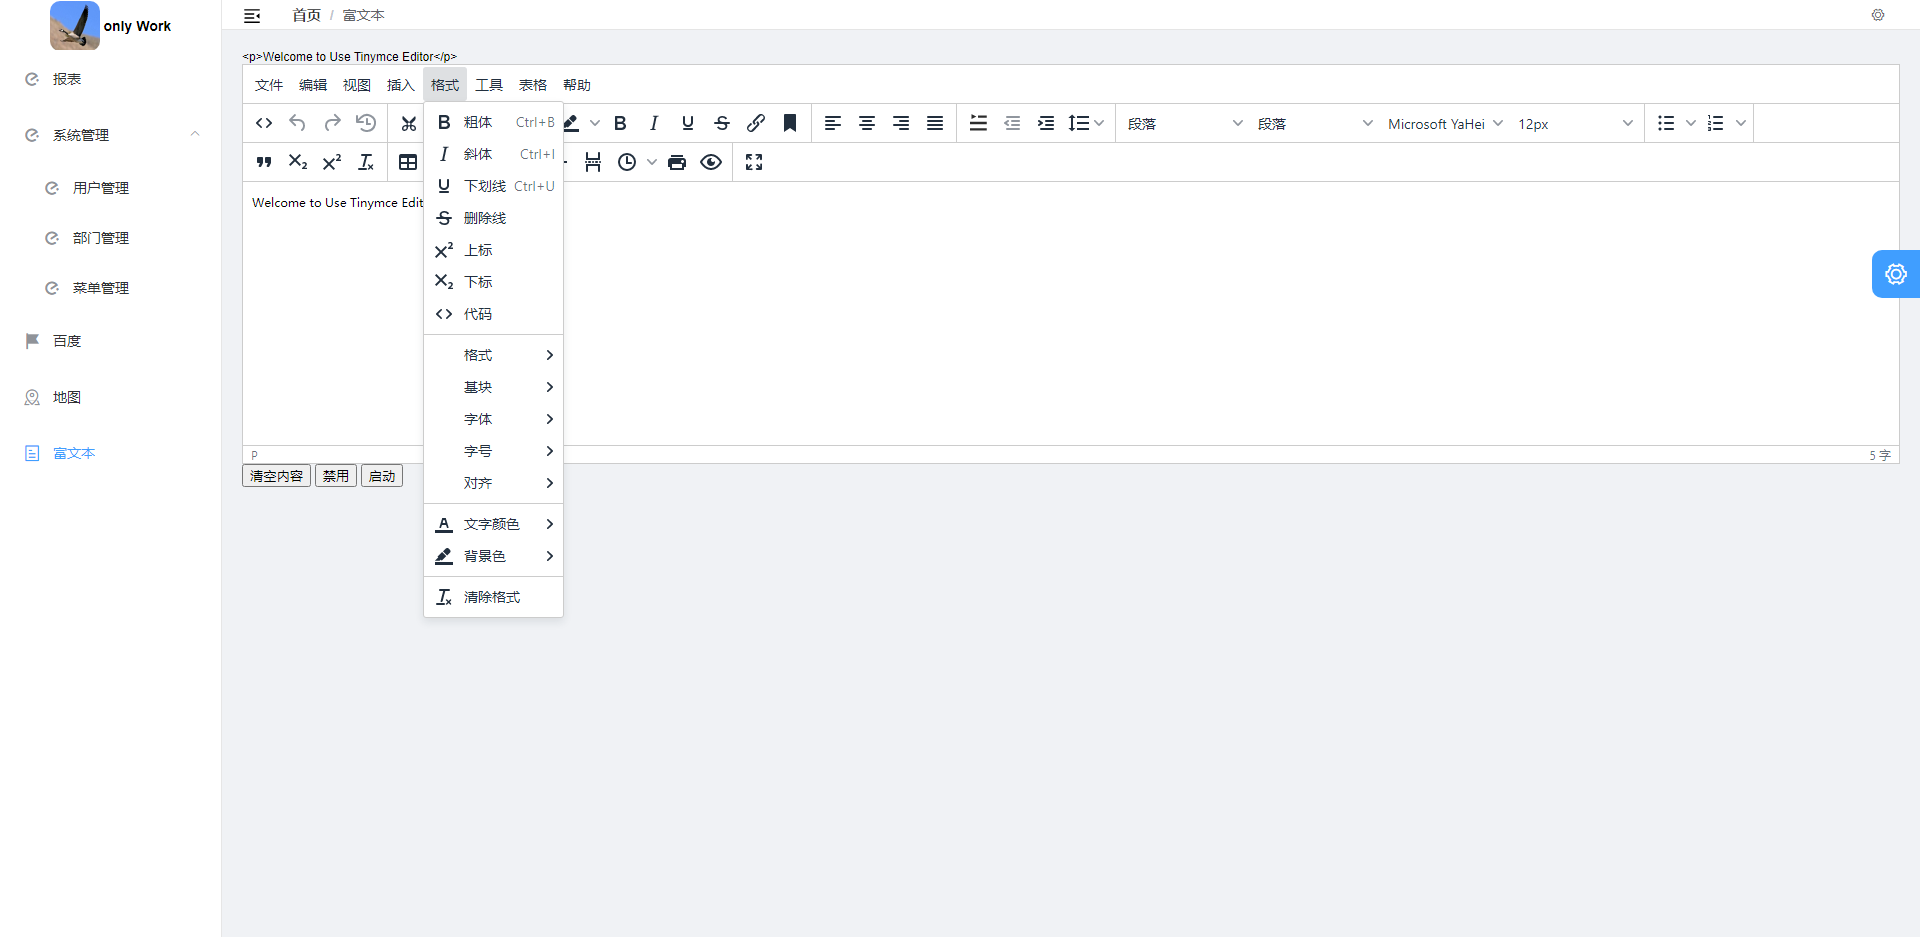Viewport: 1920px width, 937px height.
Task: Click the 禁用 button
Action: point(336,476)
